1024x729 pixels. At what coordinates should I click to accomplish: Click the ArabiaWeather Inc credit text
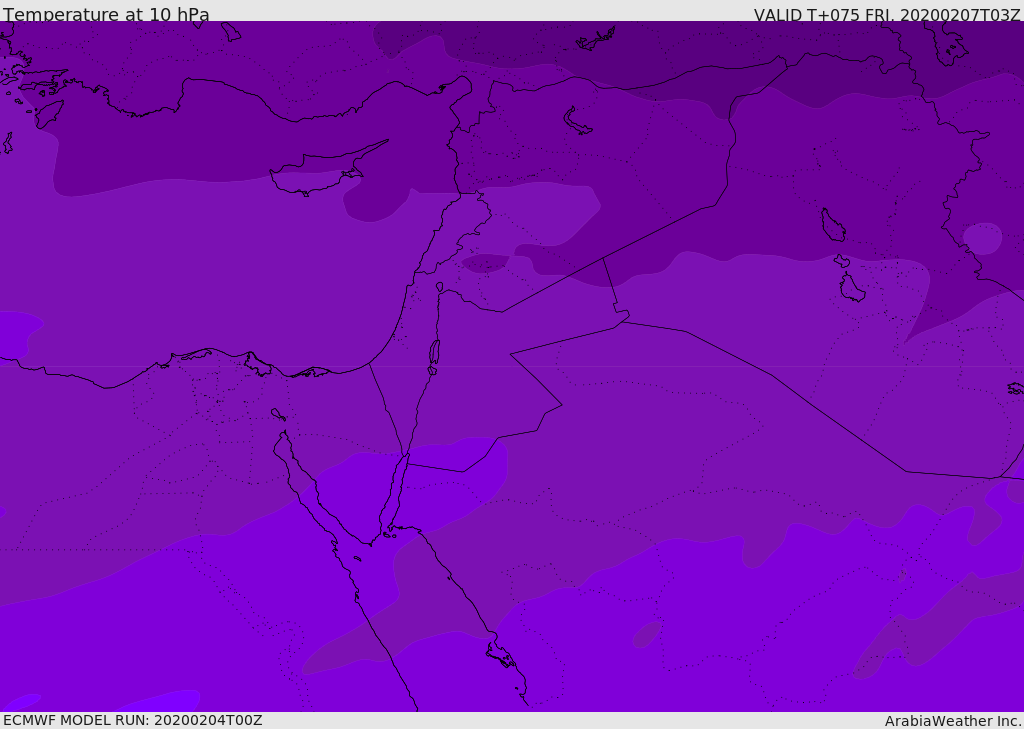(x=952, y=721)
